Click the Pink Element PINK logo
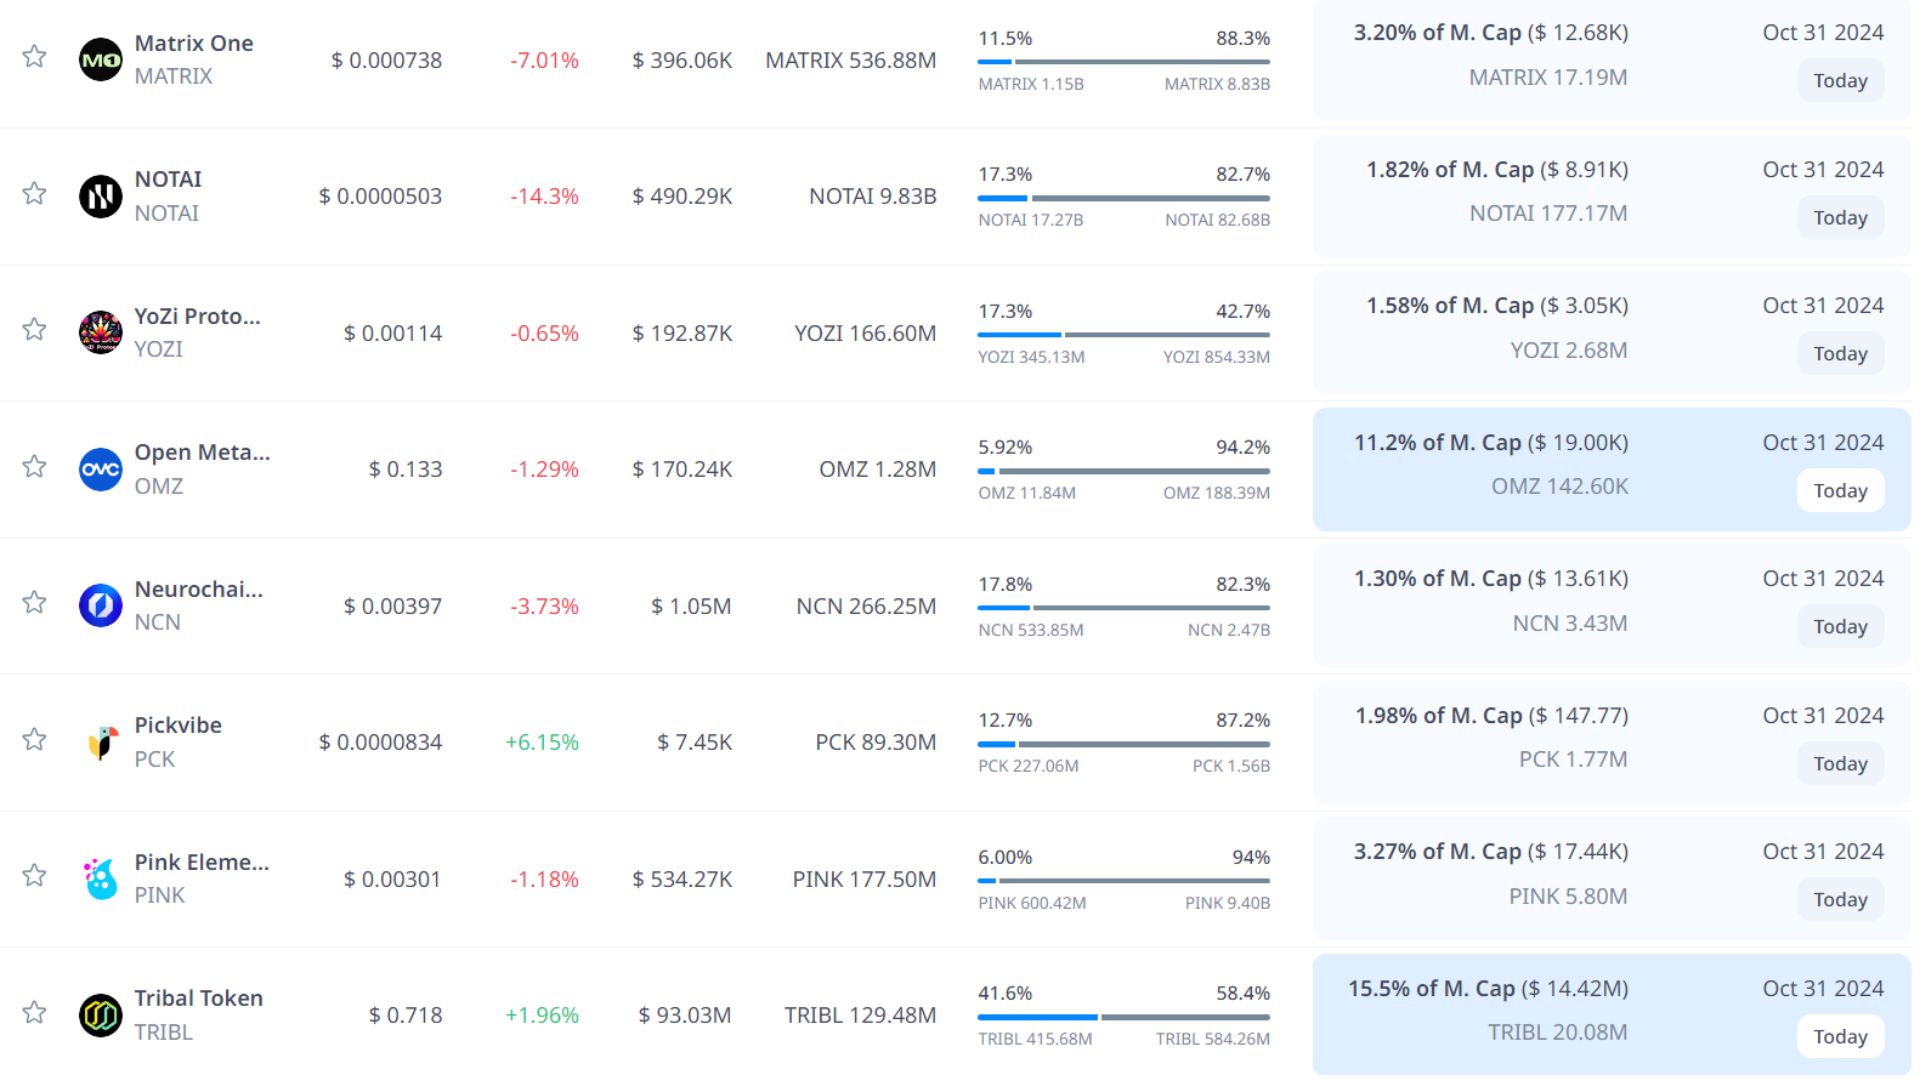 pos(100,879)
